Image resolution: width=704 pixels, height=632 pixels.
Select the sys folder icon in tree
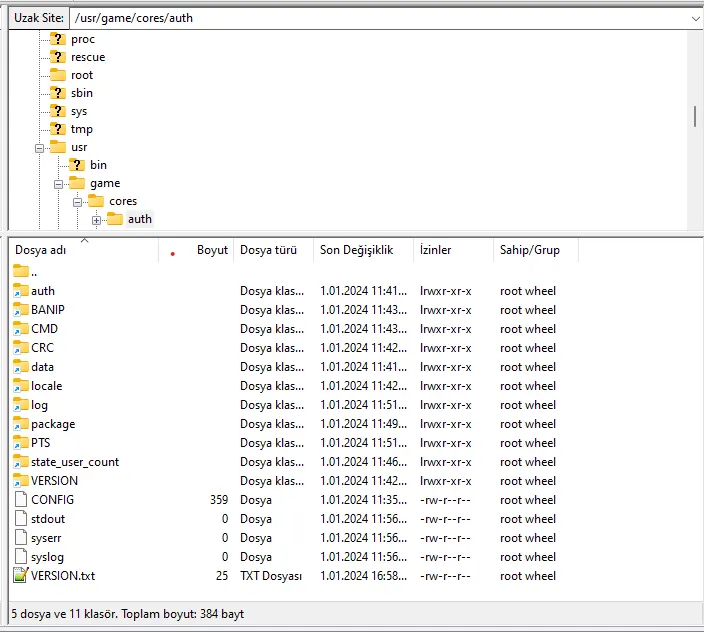click(x=58, y=110)
